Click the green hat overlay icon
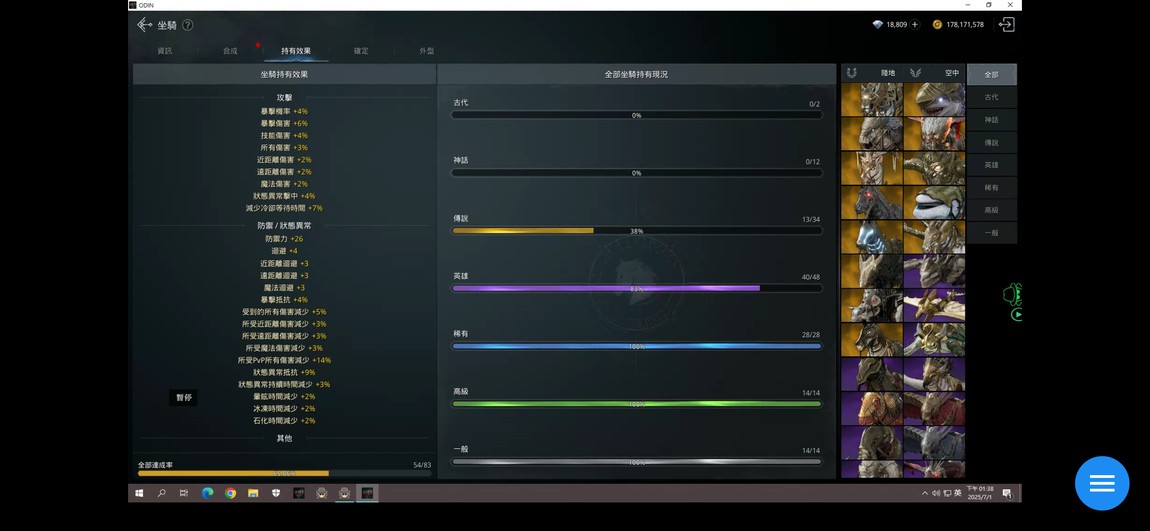The width and height of the screenshot is (1150, 531). (1013, 293)
